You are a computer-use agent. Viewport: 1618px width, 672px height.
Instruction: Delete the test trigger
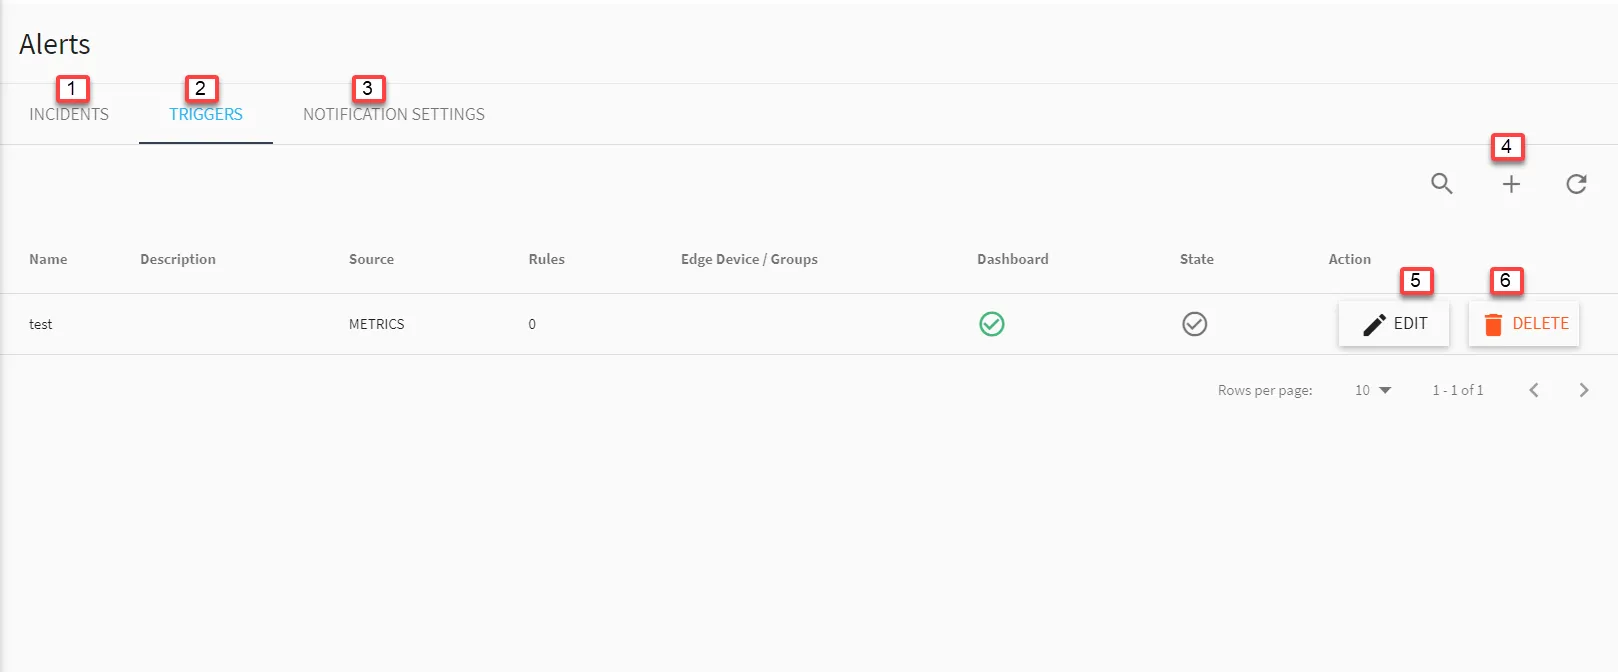1524,324
